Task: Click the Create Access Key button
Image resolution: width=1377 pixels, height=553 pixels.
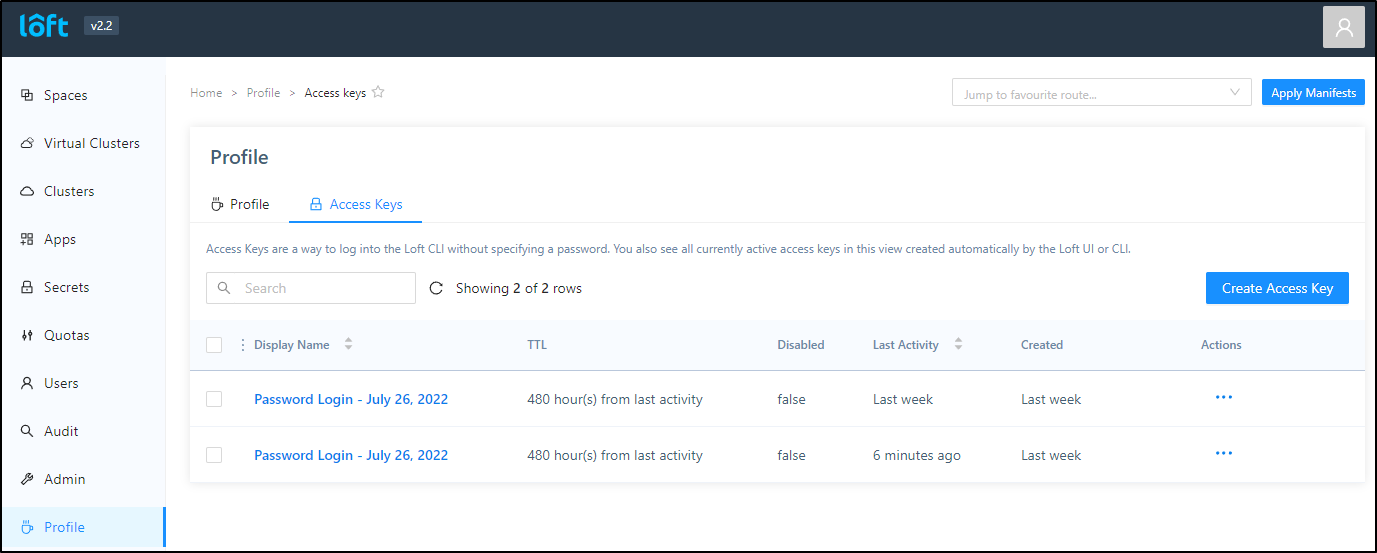Action: [1277, 288]
